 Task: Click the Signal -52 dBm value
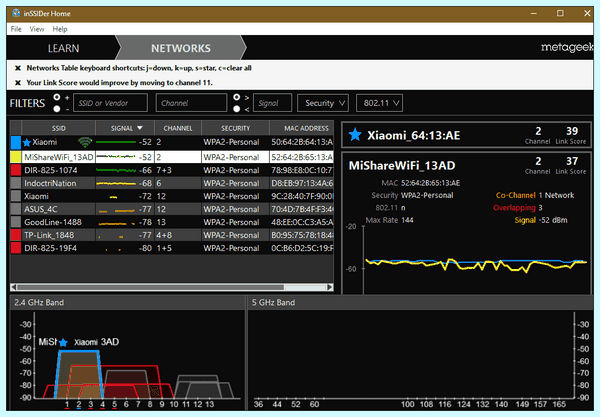[x=553, y=220]
